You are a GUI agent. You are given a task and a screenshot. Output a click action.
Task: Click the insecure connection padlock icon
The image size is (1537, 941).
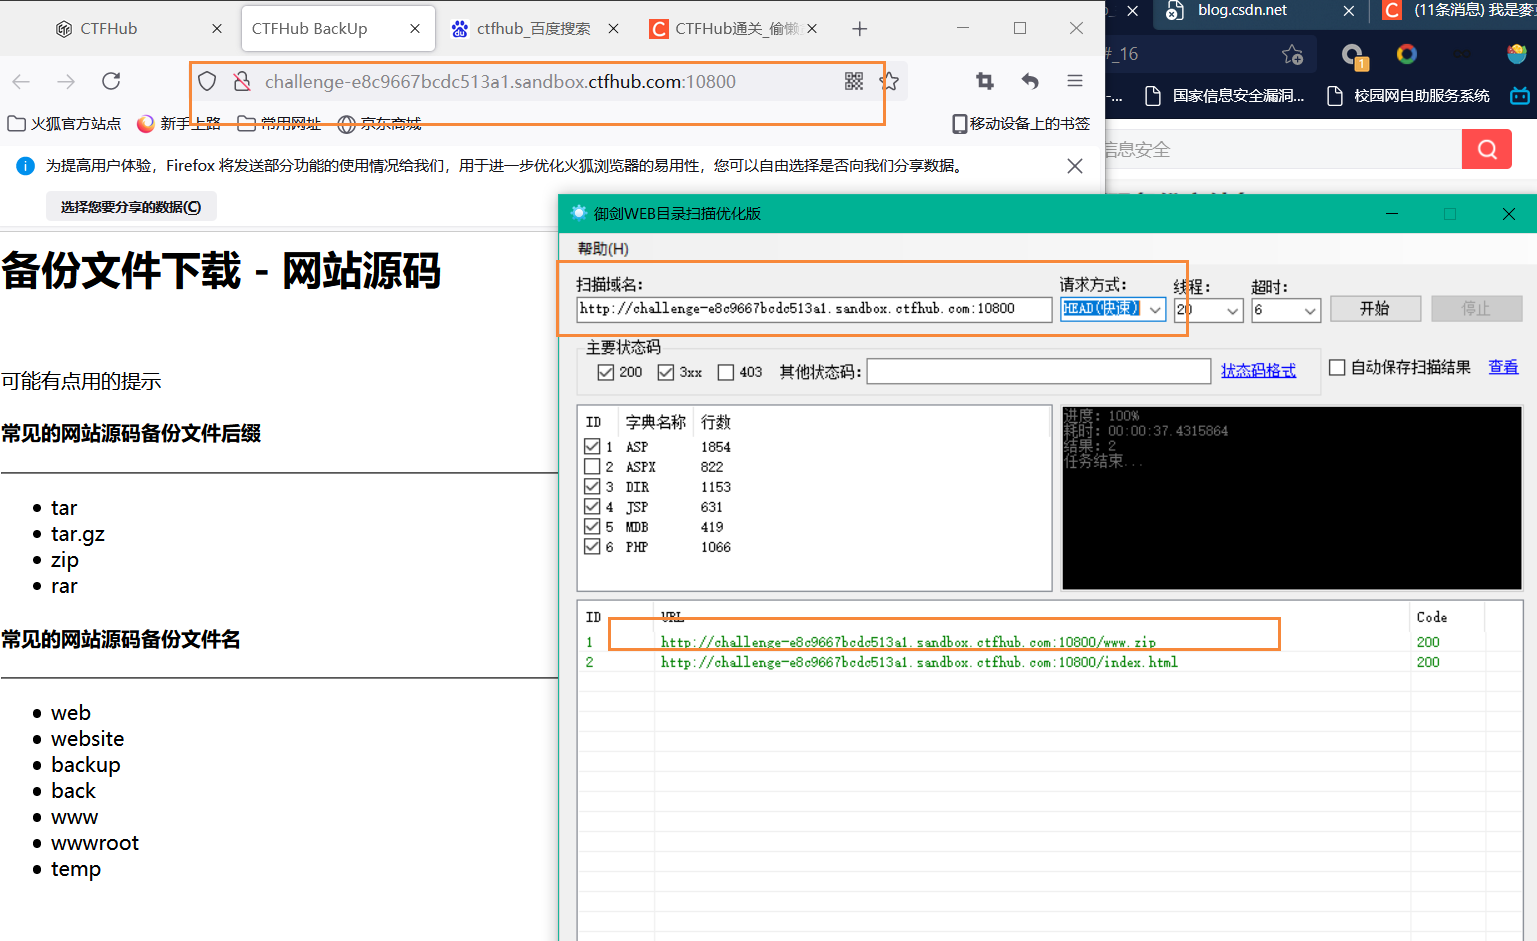[242, 81]
